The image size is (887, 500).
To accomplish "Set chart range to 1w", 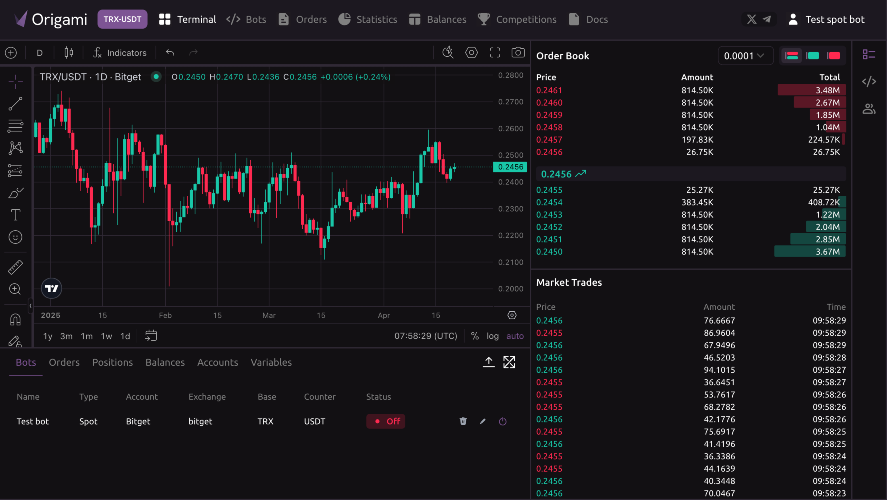I will (106, 336).
